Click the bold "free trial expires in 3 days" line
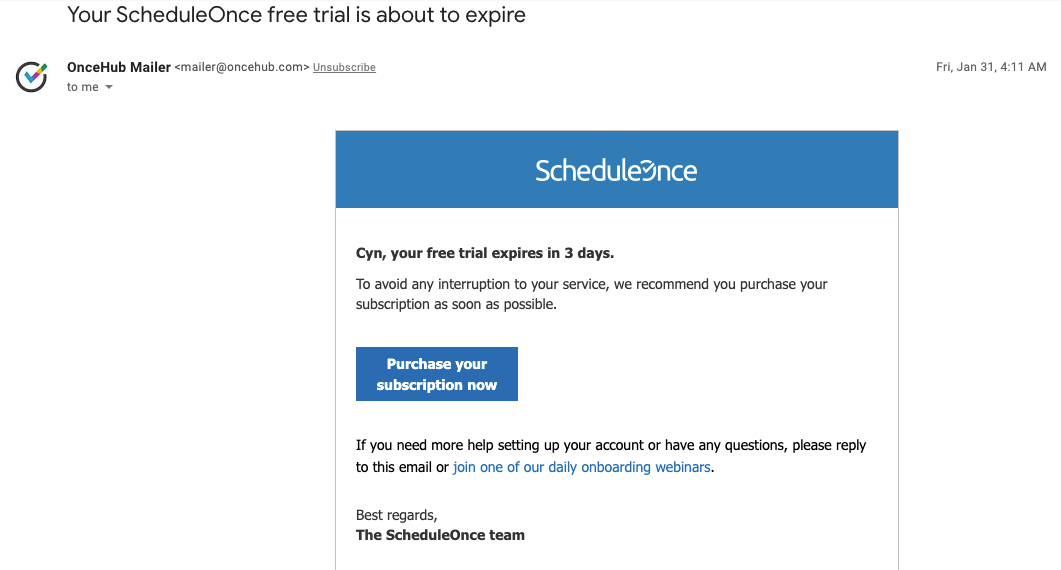 tap(485, 253)
